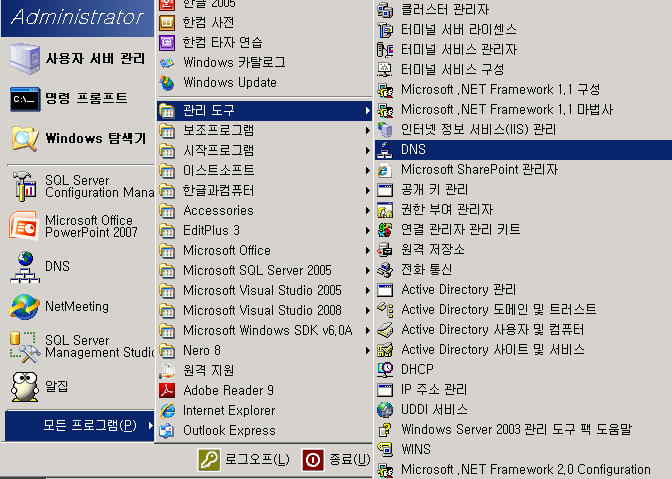Launch Outlook Express icon
672x479 pixels.
pyautogui.click(x=167, y=430)
